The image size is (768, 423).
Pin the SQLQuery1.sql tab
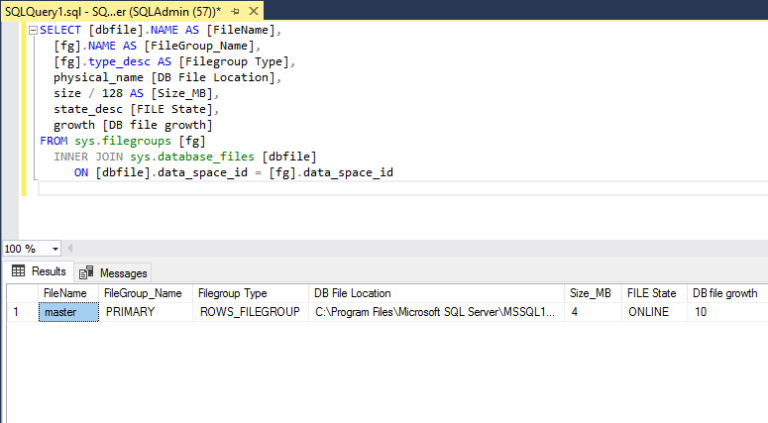[236, 11]
